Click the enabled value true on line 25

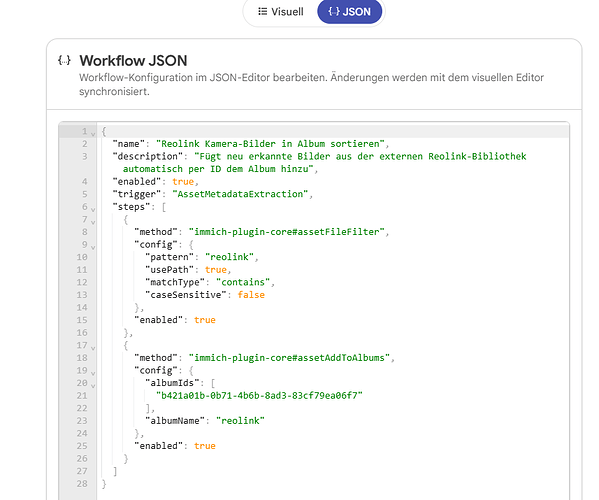(205, 446)
